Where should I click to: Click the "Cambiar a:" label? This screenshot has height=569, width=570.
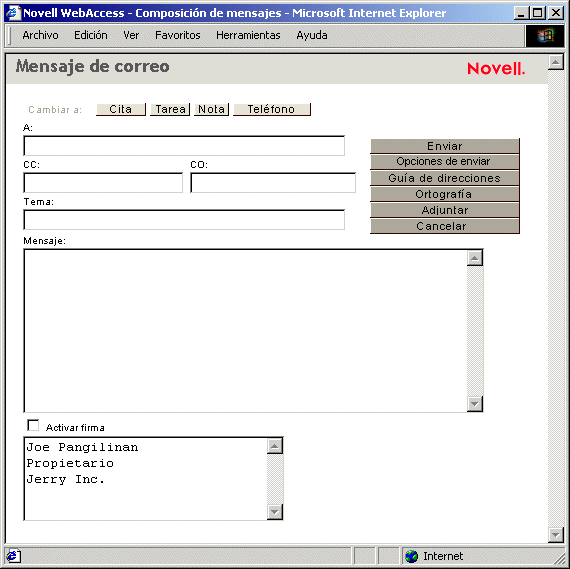(x=55, y=109)
